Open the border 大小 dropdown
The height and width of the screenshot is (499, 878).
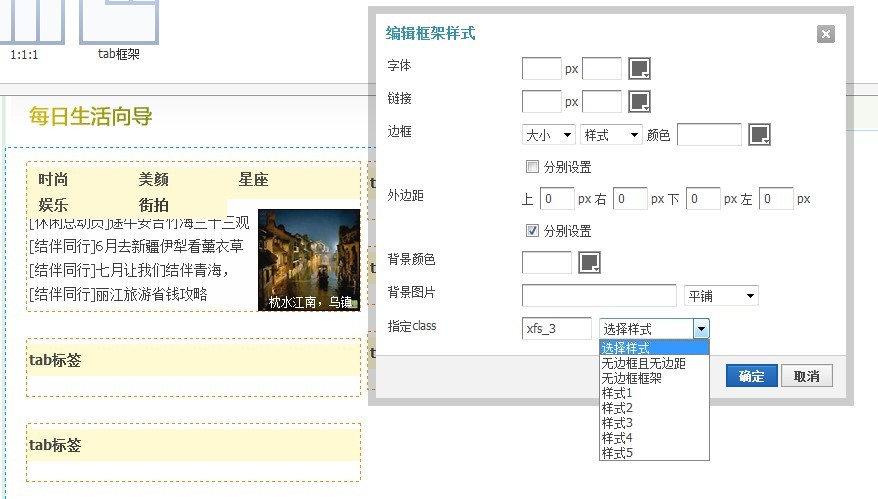(548, 134)
